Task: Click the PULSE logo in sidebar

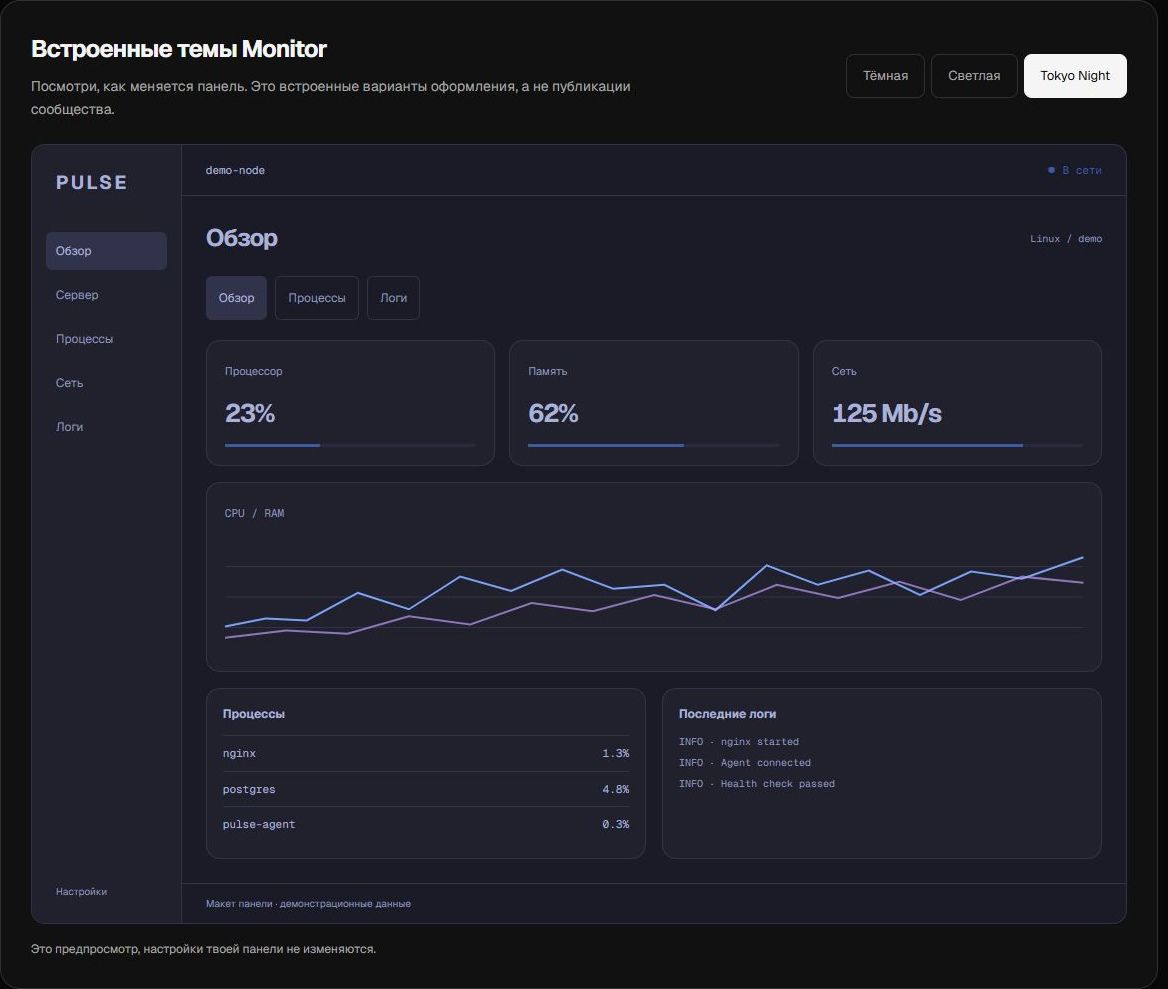Action: pyautogui.click(x=92, y=182)
